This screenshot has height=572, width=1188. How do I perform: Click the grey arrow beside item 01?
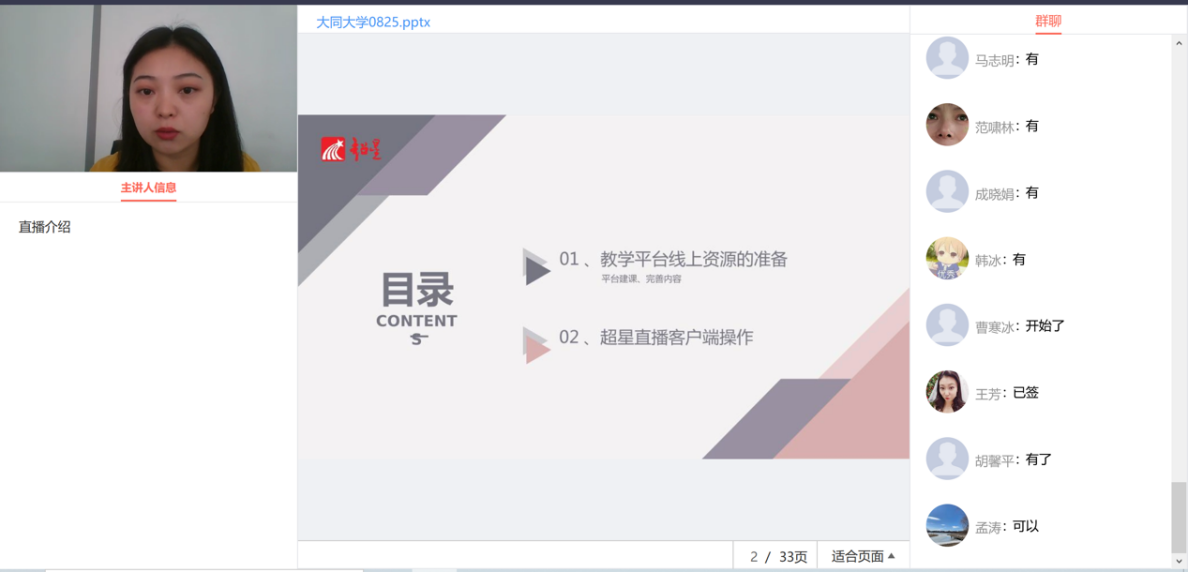(537, 268)
